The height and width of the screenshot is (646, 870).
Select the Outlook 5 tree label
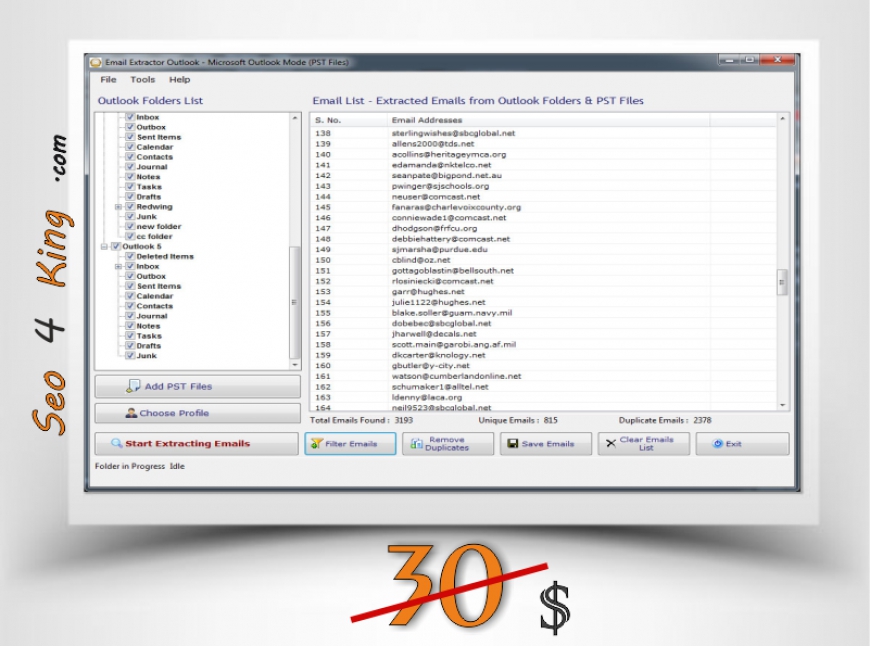[142, 246]
